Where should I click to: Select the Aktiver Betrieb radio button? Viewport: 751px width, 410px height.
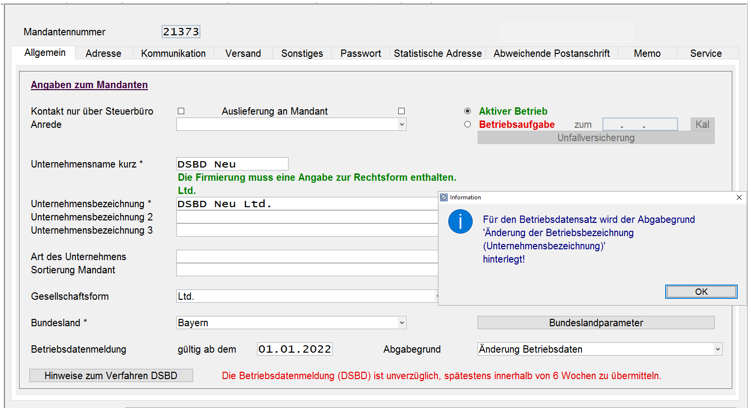pyautogui.click(x=468, y=111)
